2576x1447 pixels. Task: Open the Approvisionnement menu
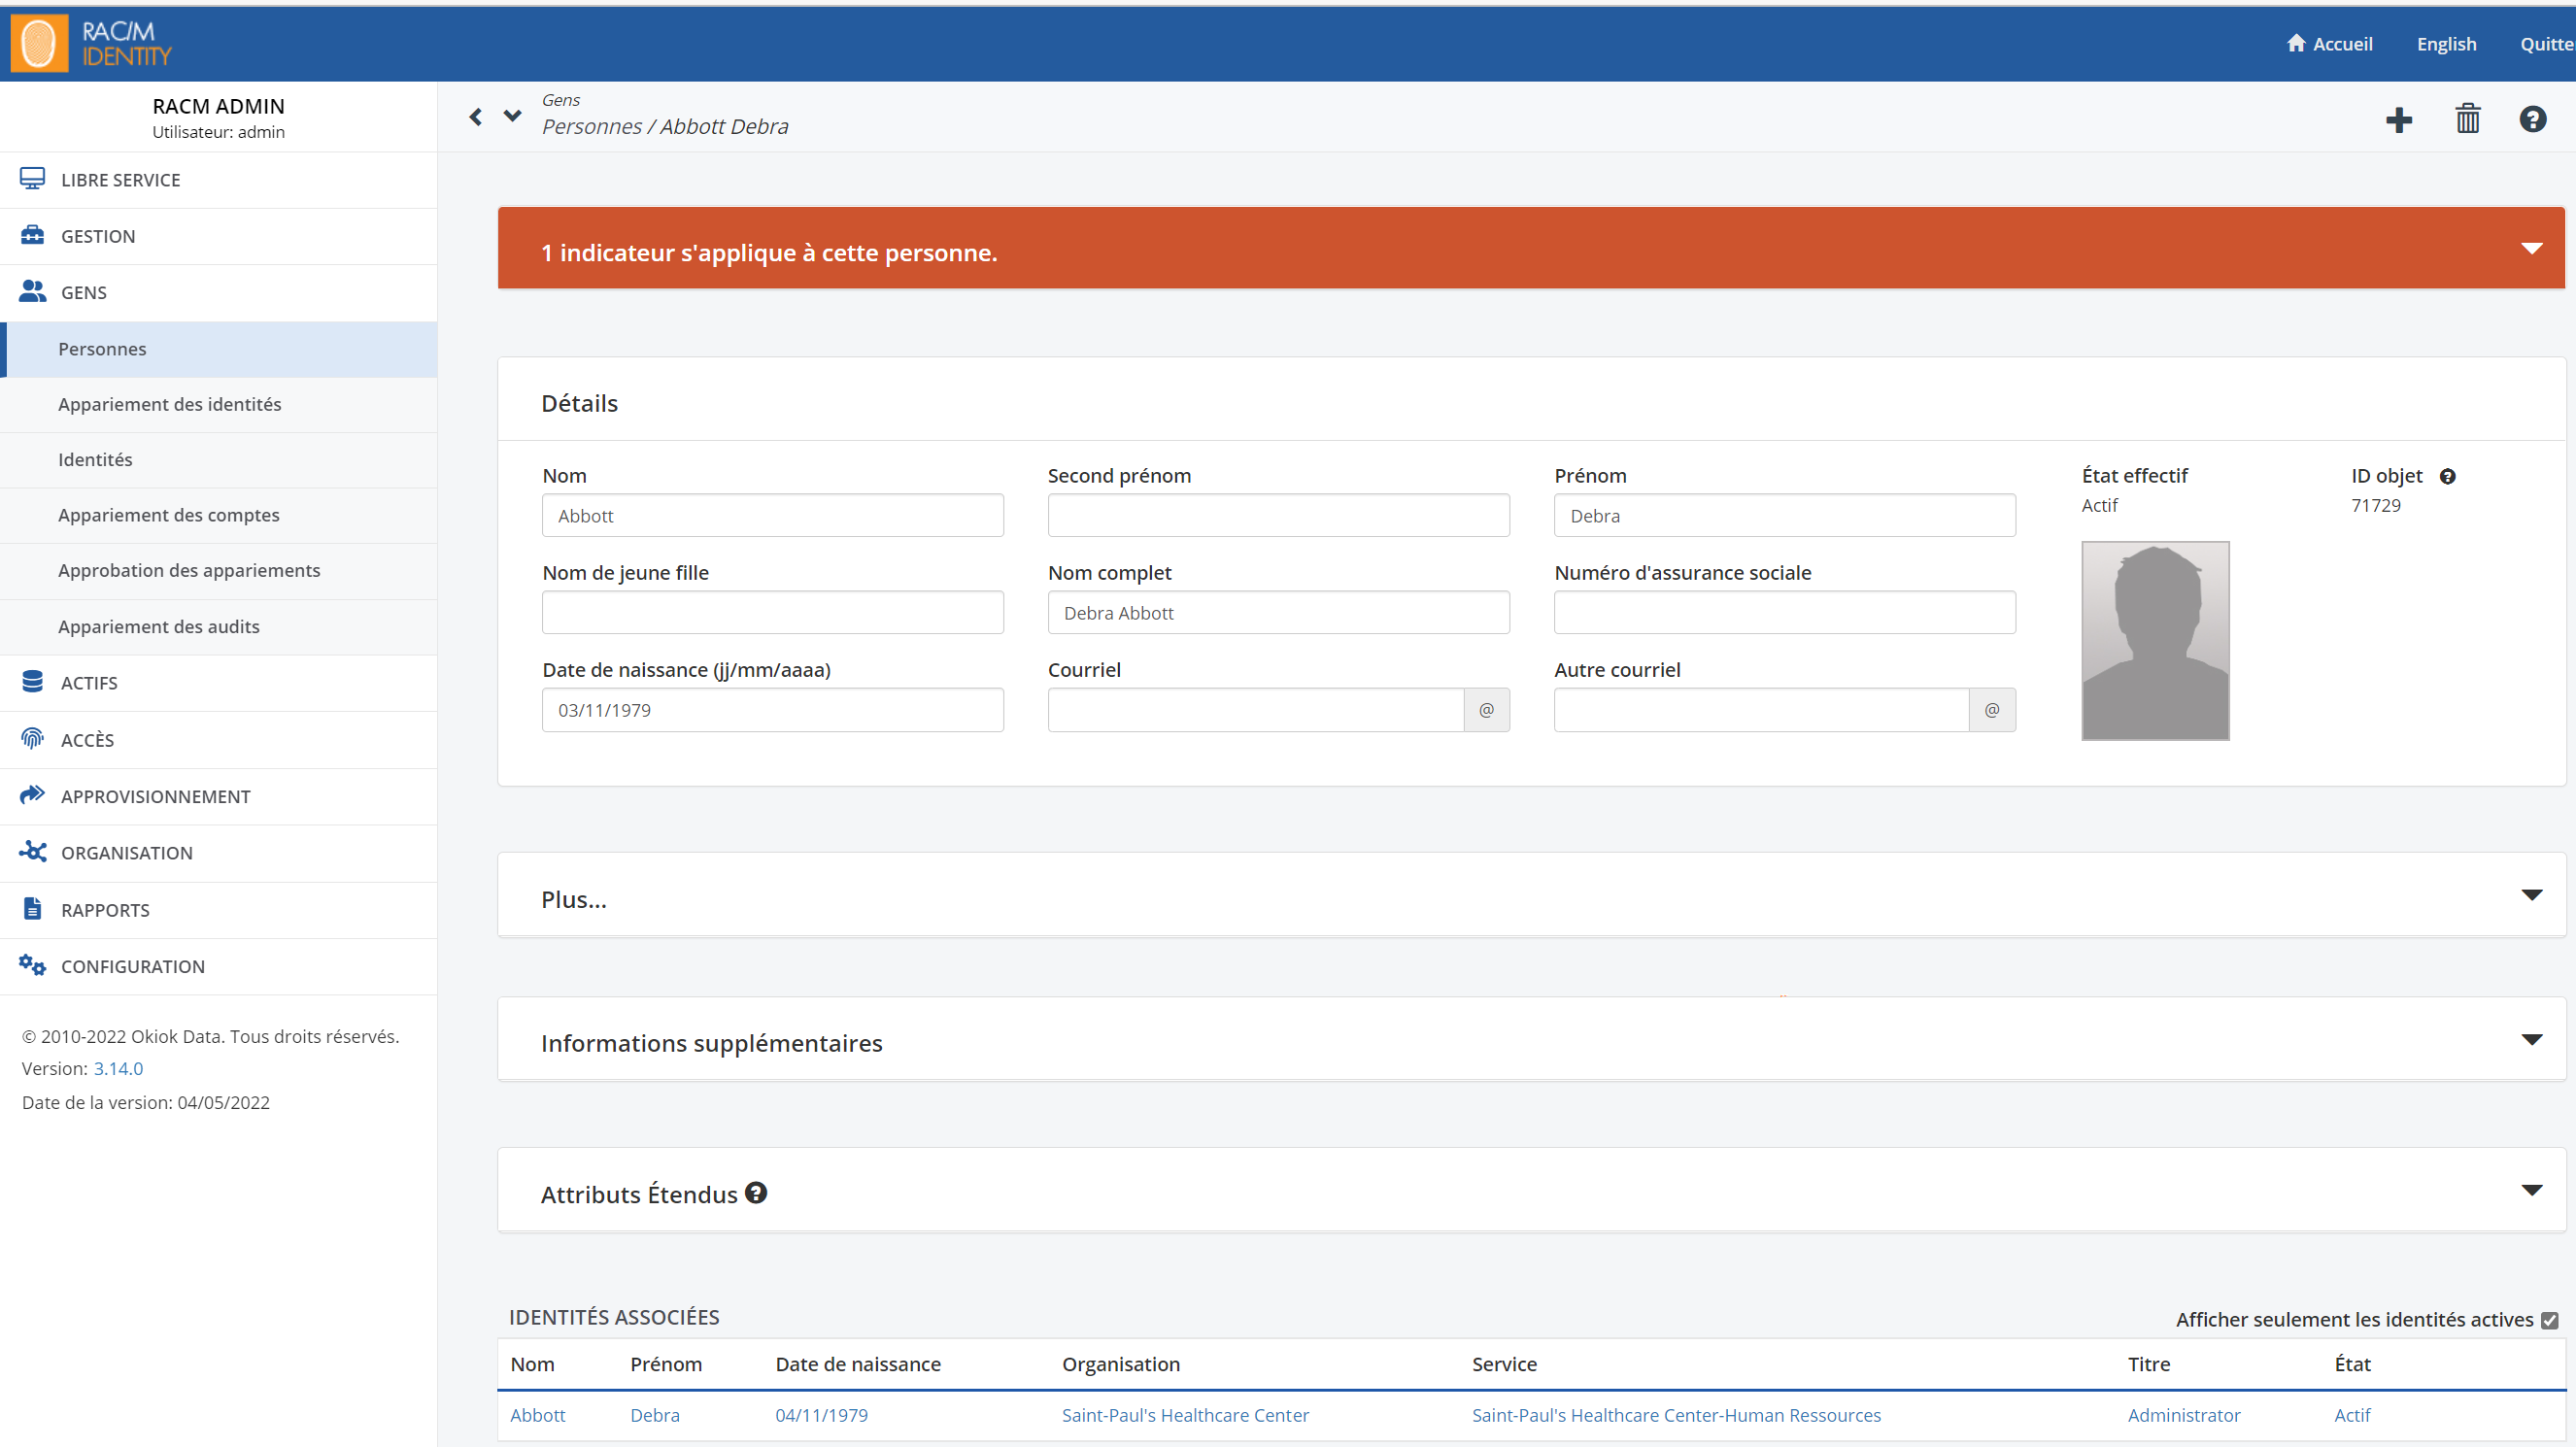pos(218,797)
